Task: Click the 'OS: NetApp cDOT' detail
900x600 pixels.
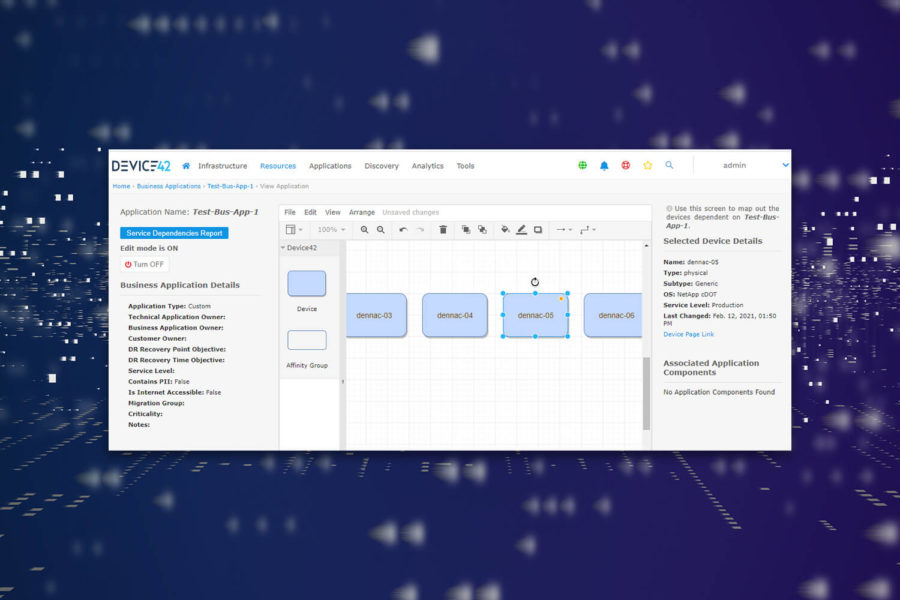Action: point(690,295)
